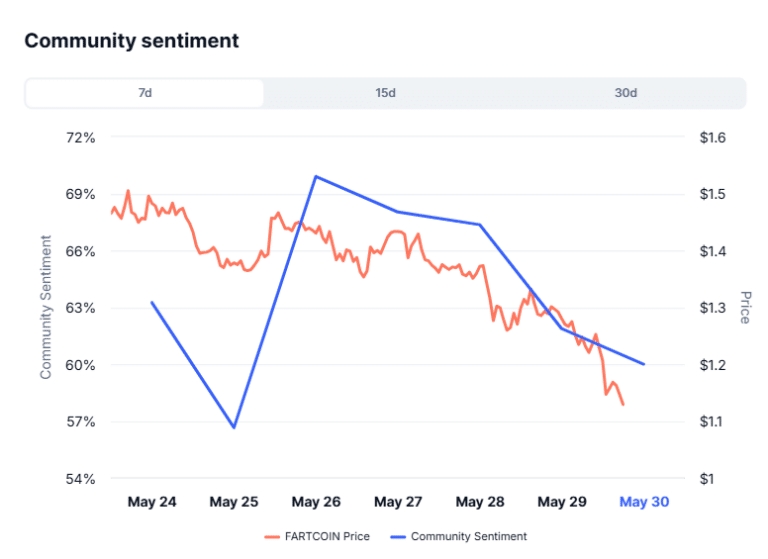This screenshot has height=559, width=768.
Task: Click the $1.6 price axis label
Action: 716,137
